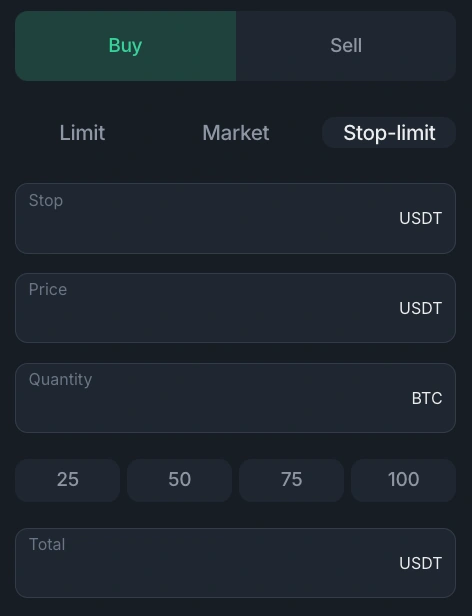Set quantity to 50 percent

(x=180, y=480)
